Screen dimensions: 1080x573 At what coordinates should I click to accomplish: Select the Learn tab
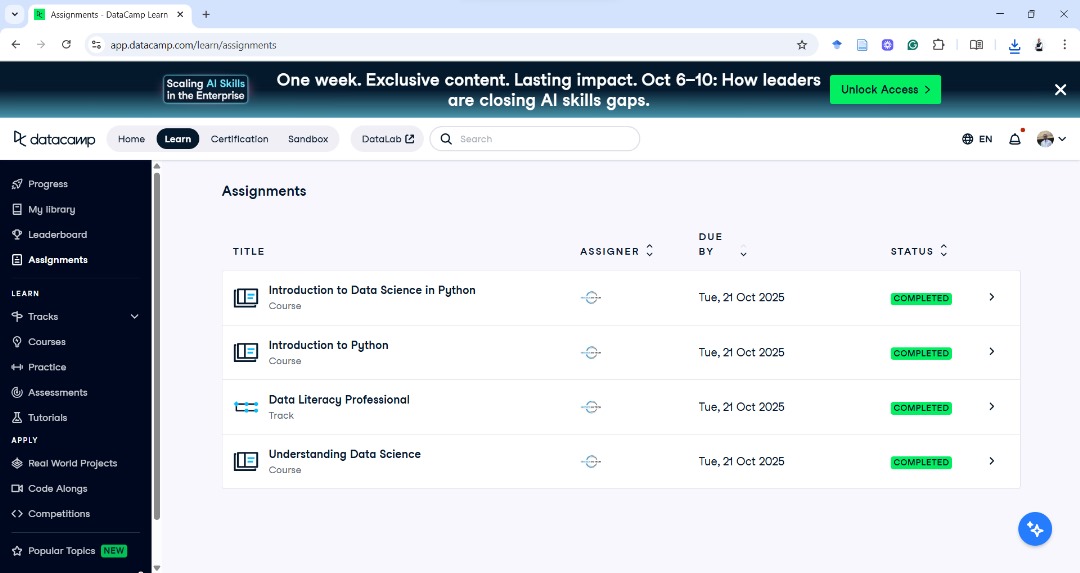click(178, 139)
